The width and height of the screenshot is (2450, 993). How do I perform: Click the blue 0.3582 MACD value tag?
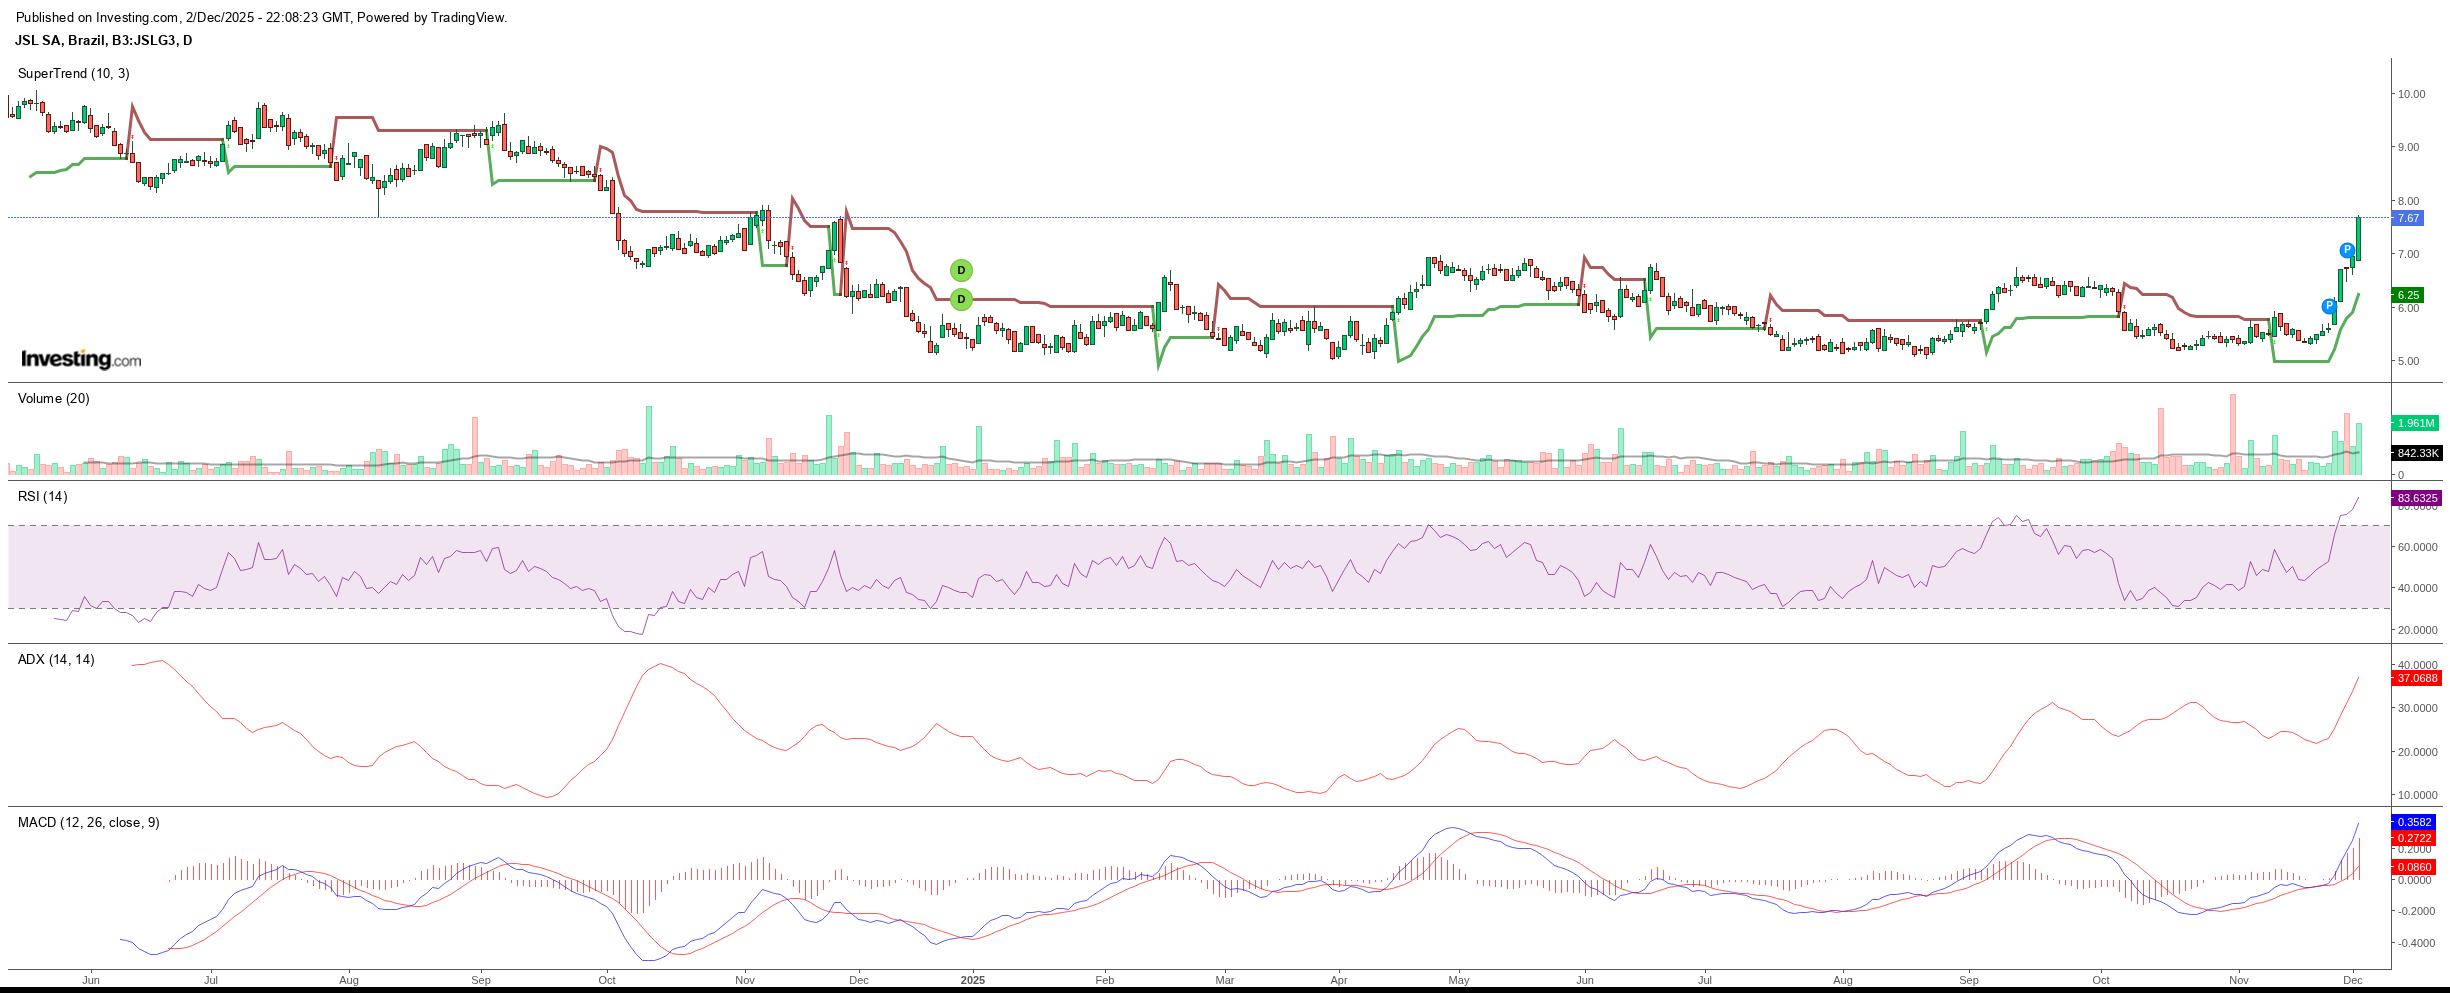(x=2414, y=822)
